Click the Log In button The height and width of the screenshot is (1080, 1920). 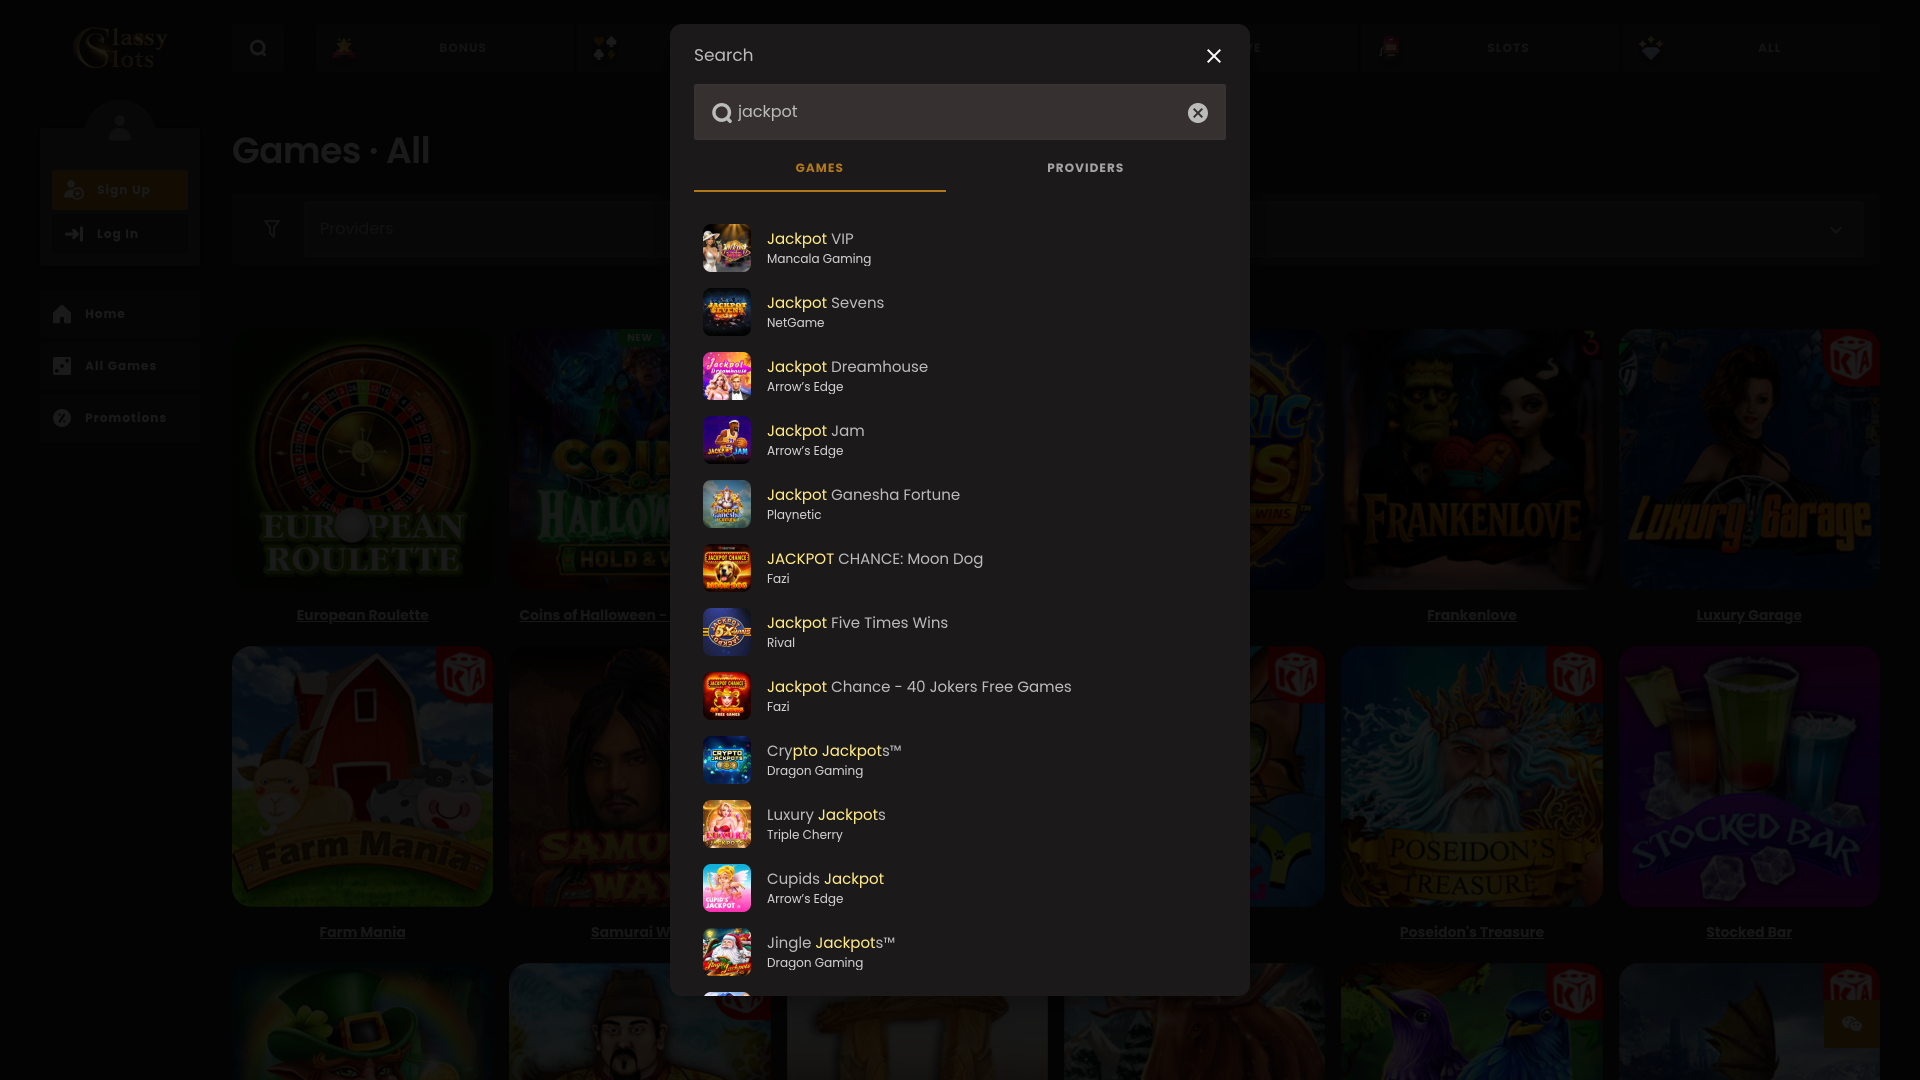click(119, 234)
